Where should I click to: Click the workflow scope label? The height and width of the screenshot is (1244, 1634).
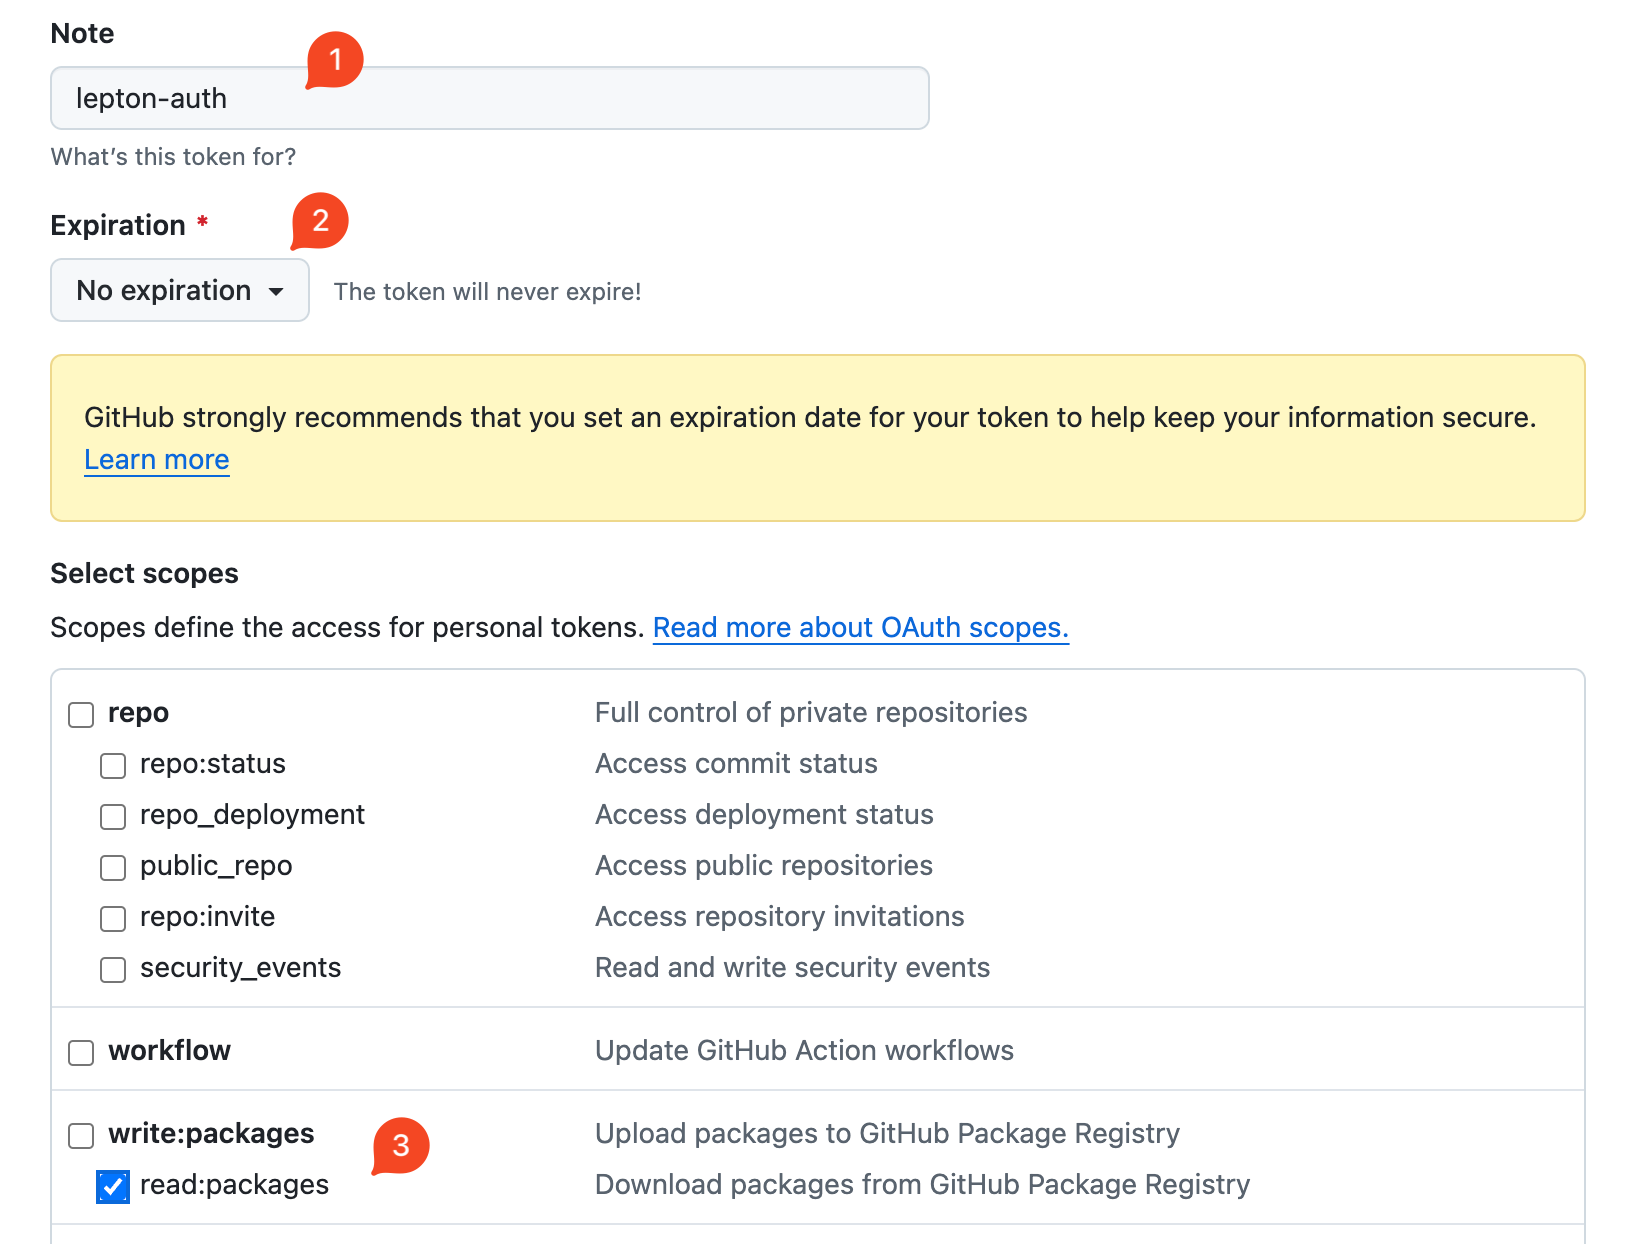[169, 1050]
